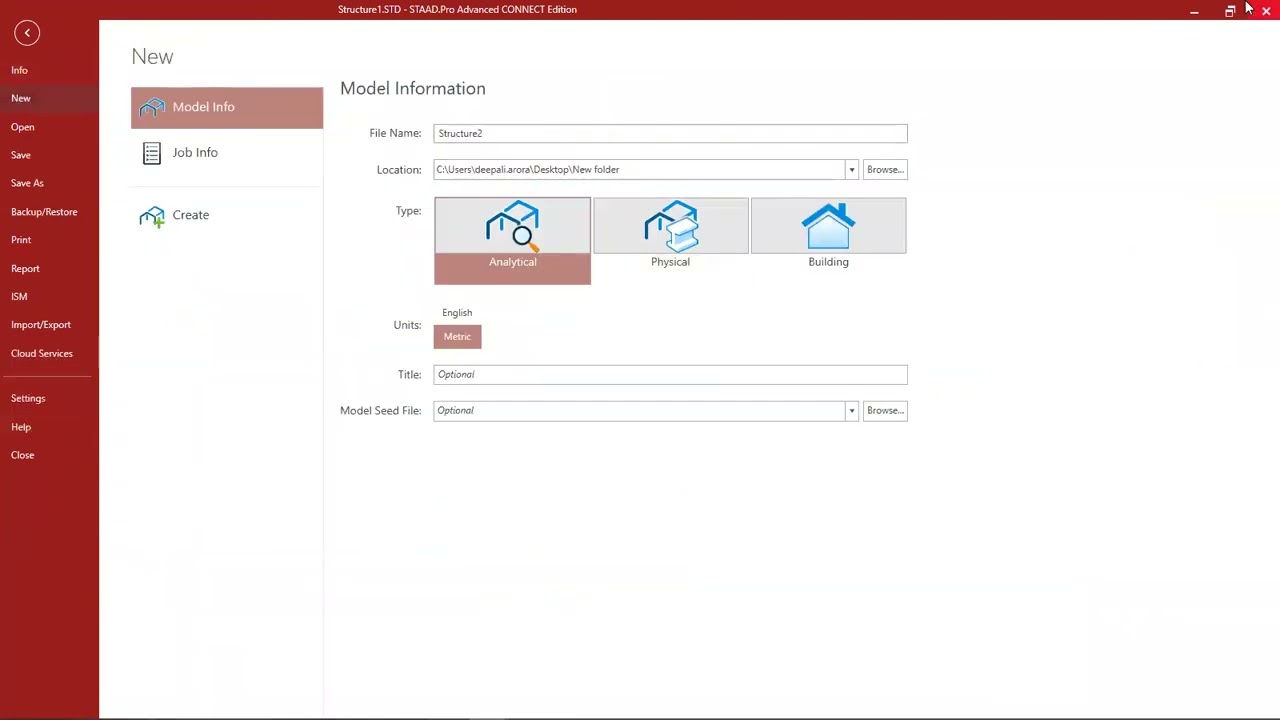Open Settings in the sidebar
This screenshot has height=720, width=1280.
point(28,398)
